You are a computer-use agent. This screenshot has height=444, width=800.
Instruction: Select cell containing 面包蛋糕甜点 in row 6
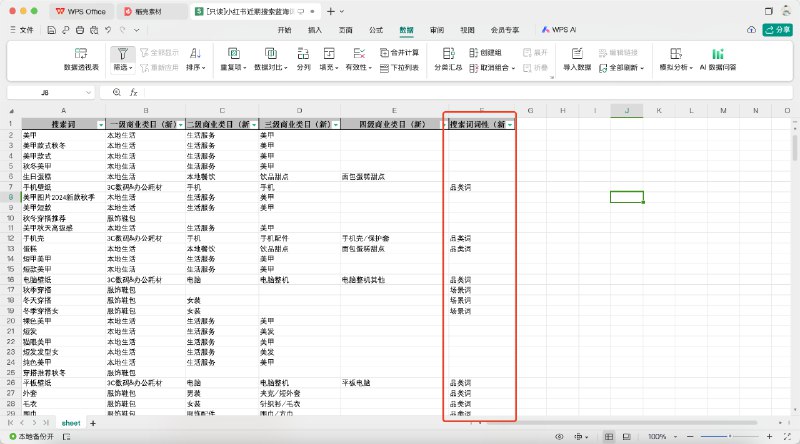point(393,177)
